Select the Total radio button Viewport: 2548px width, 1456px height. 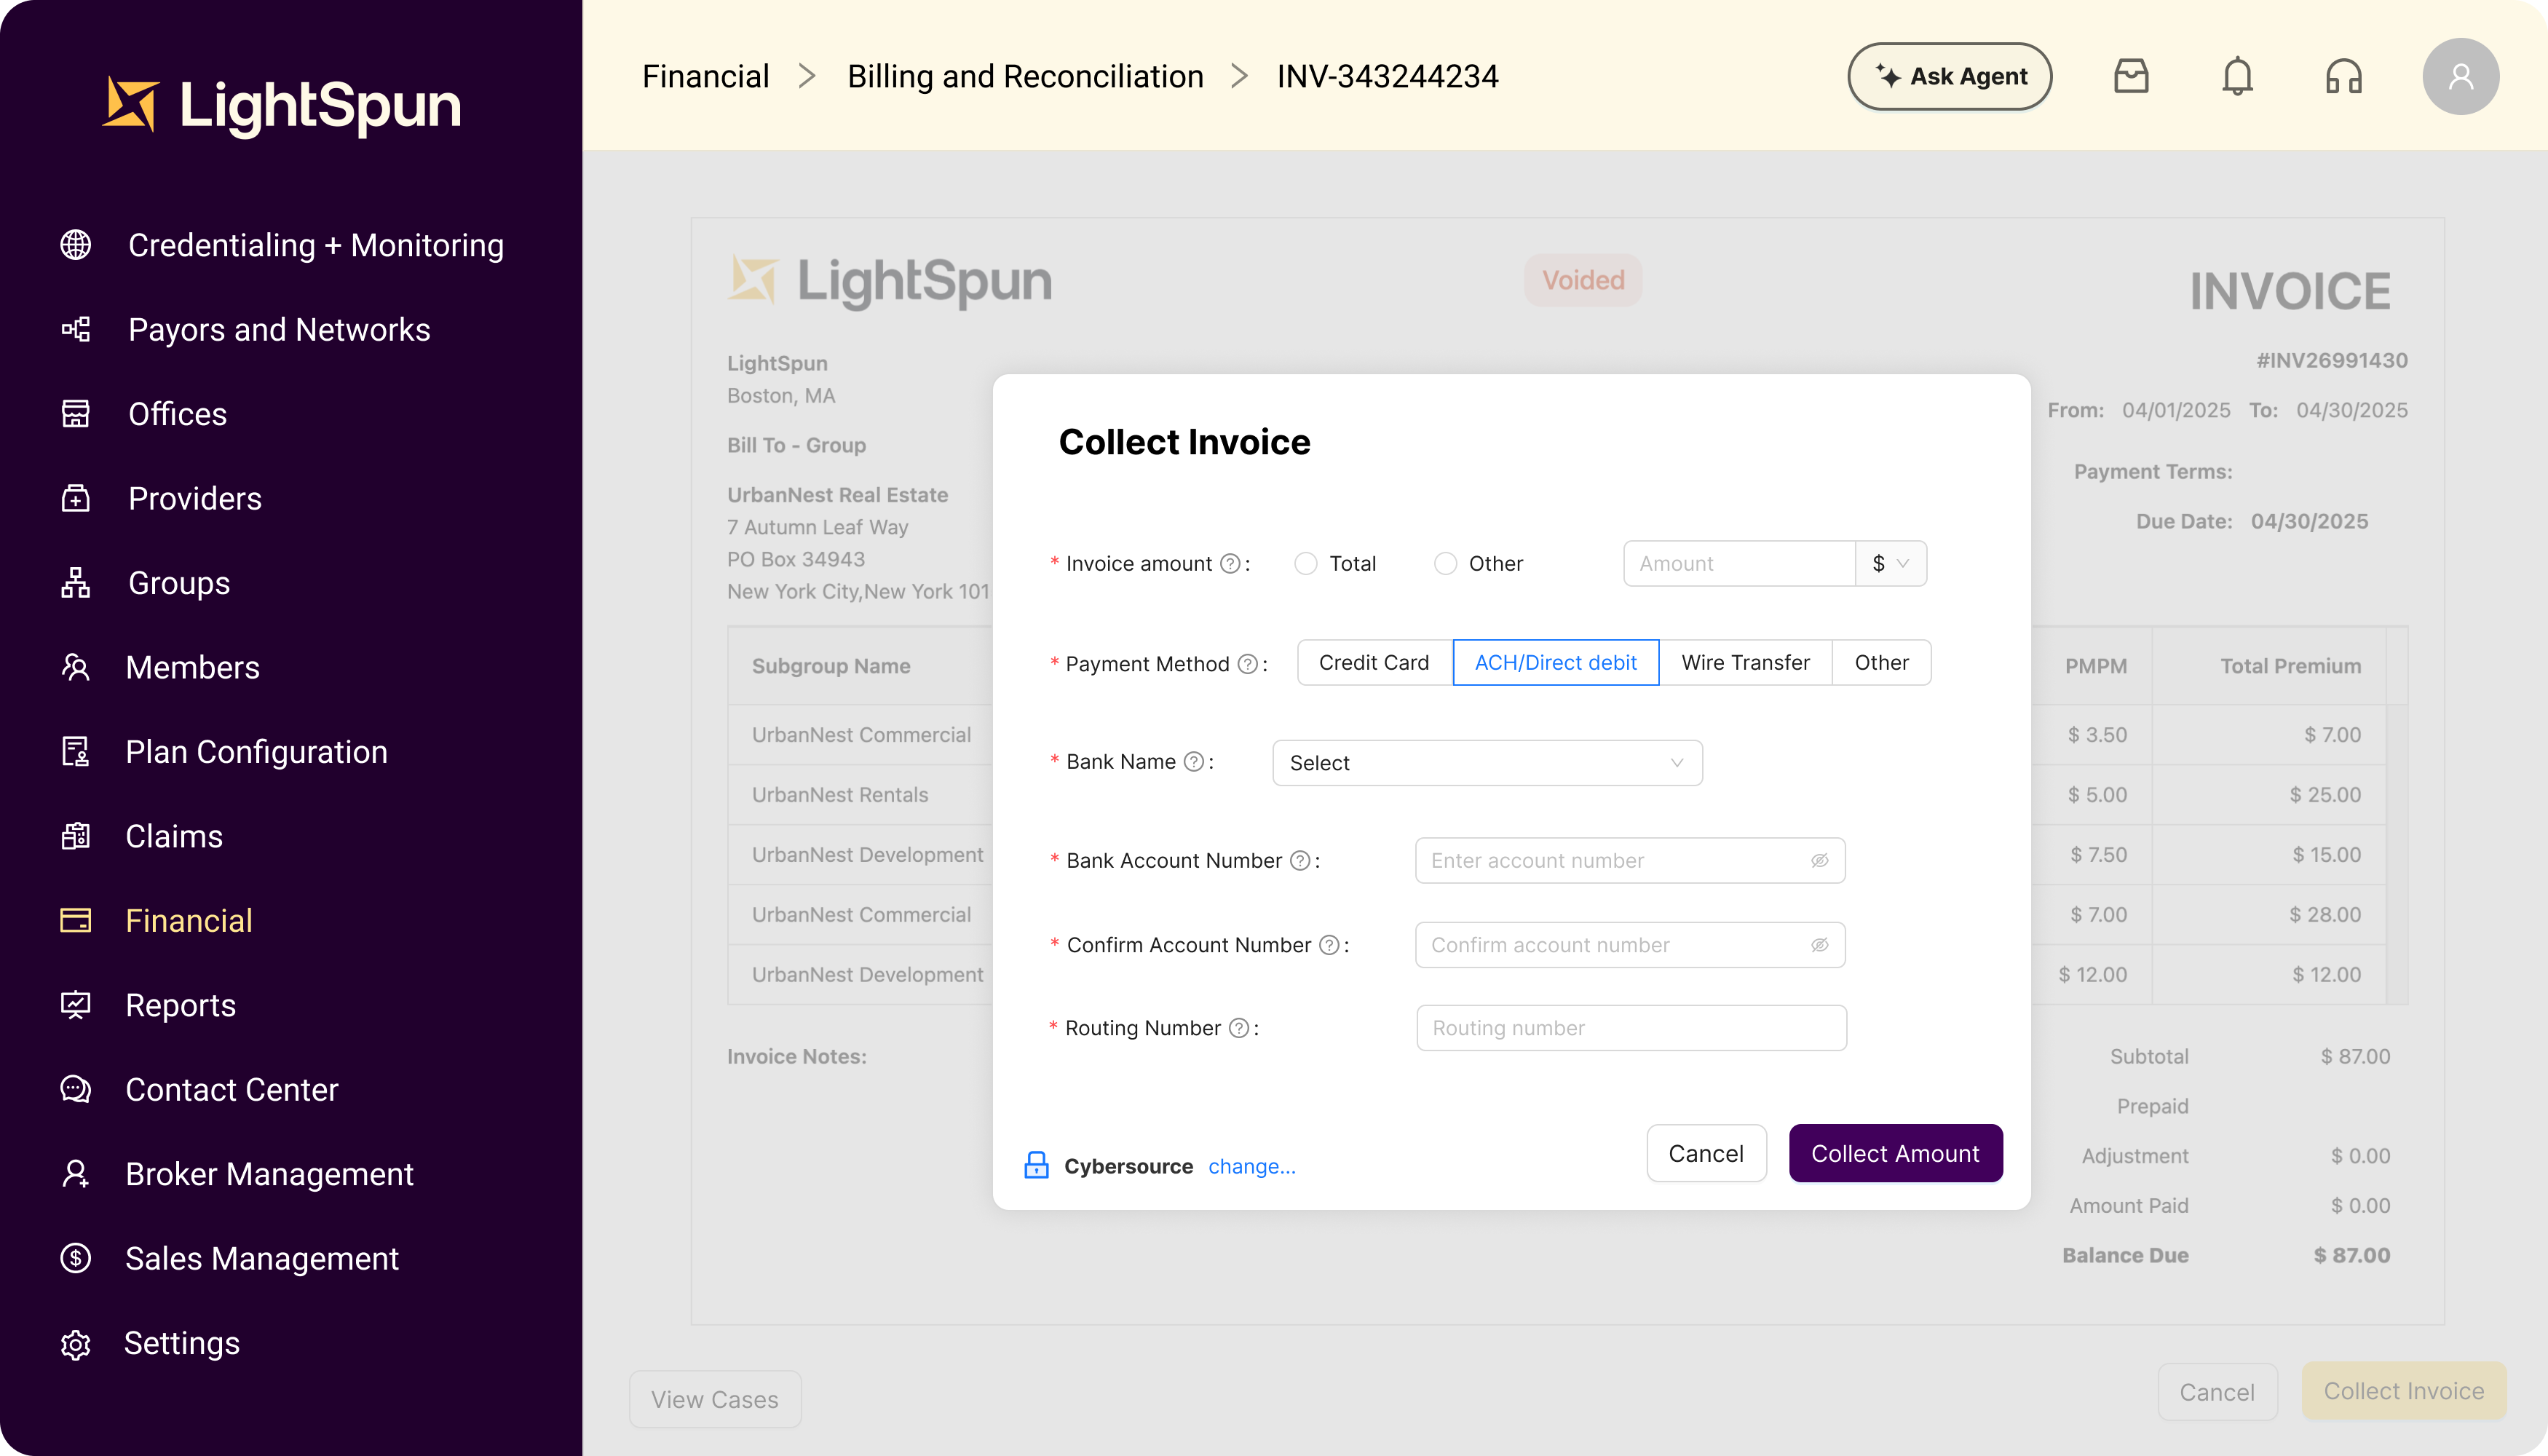point(1305,564)
